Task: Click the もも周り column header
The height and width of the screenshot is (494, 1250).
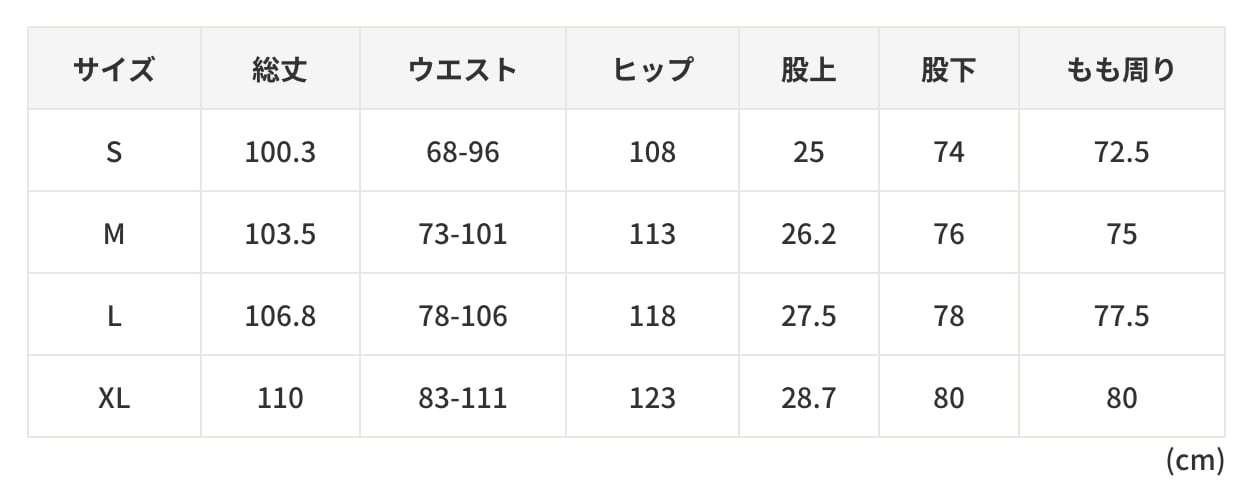Action: point(1122,69)
